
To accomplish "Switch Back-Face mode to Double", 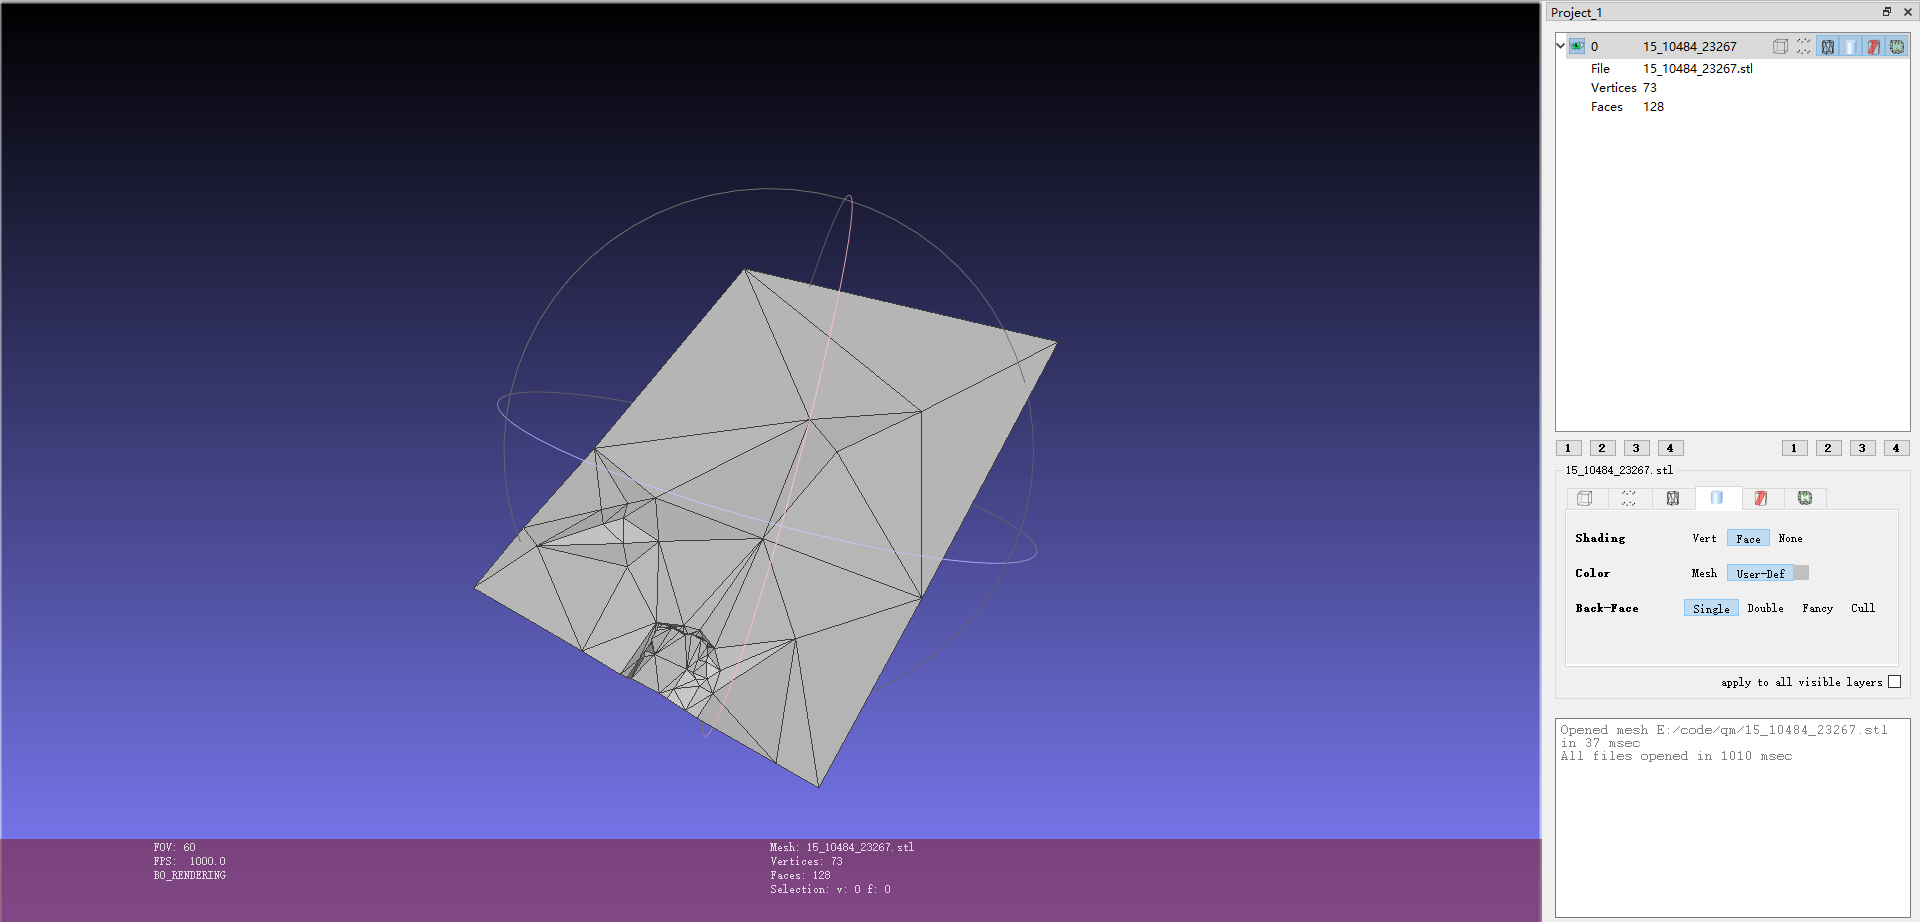I will point(1765,608).
